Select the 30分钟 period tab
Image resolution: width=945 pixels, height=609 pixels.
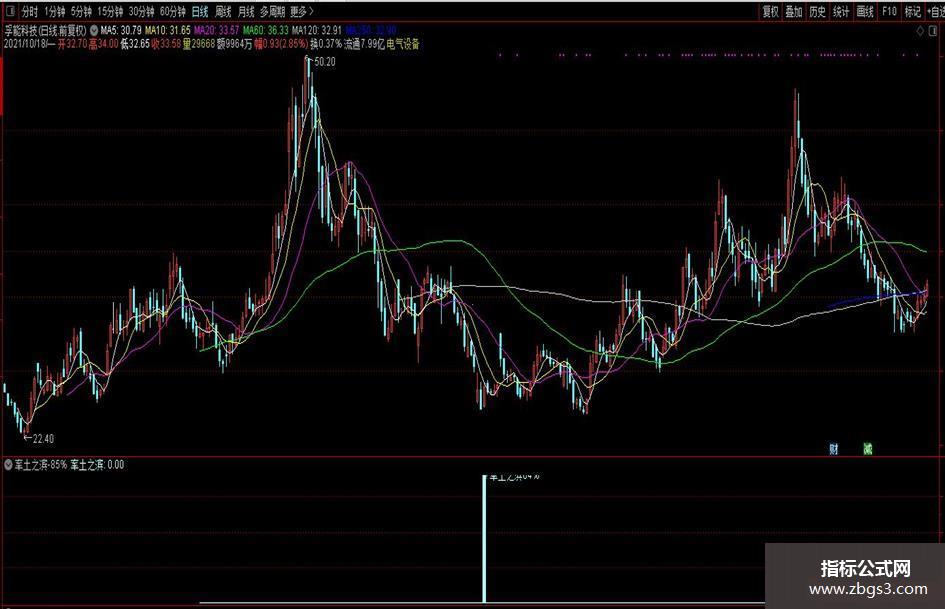pyautogui.click(x=142, y=11)
